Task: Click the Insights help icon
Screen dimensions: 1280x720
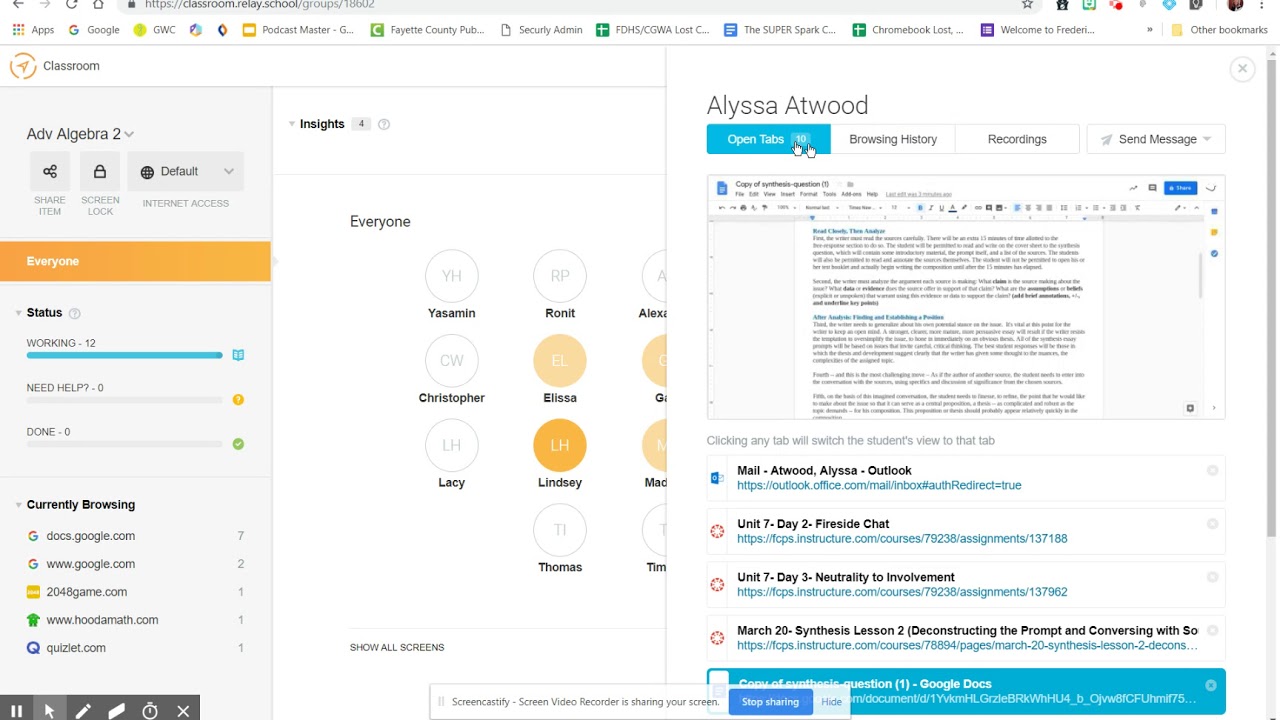Action: pyautogui.click(x=384, y=124)
